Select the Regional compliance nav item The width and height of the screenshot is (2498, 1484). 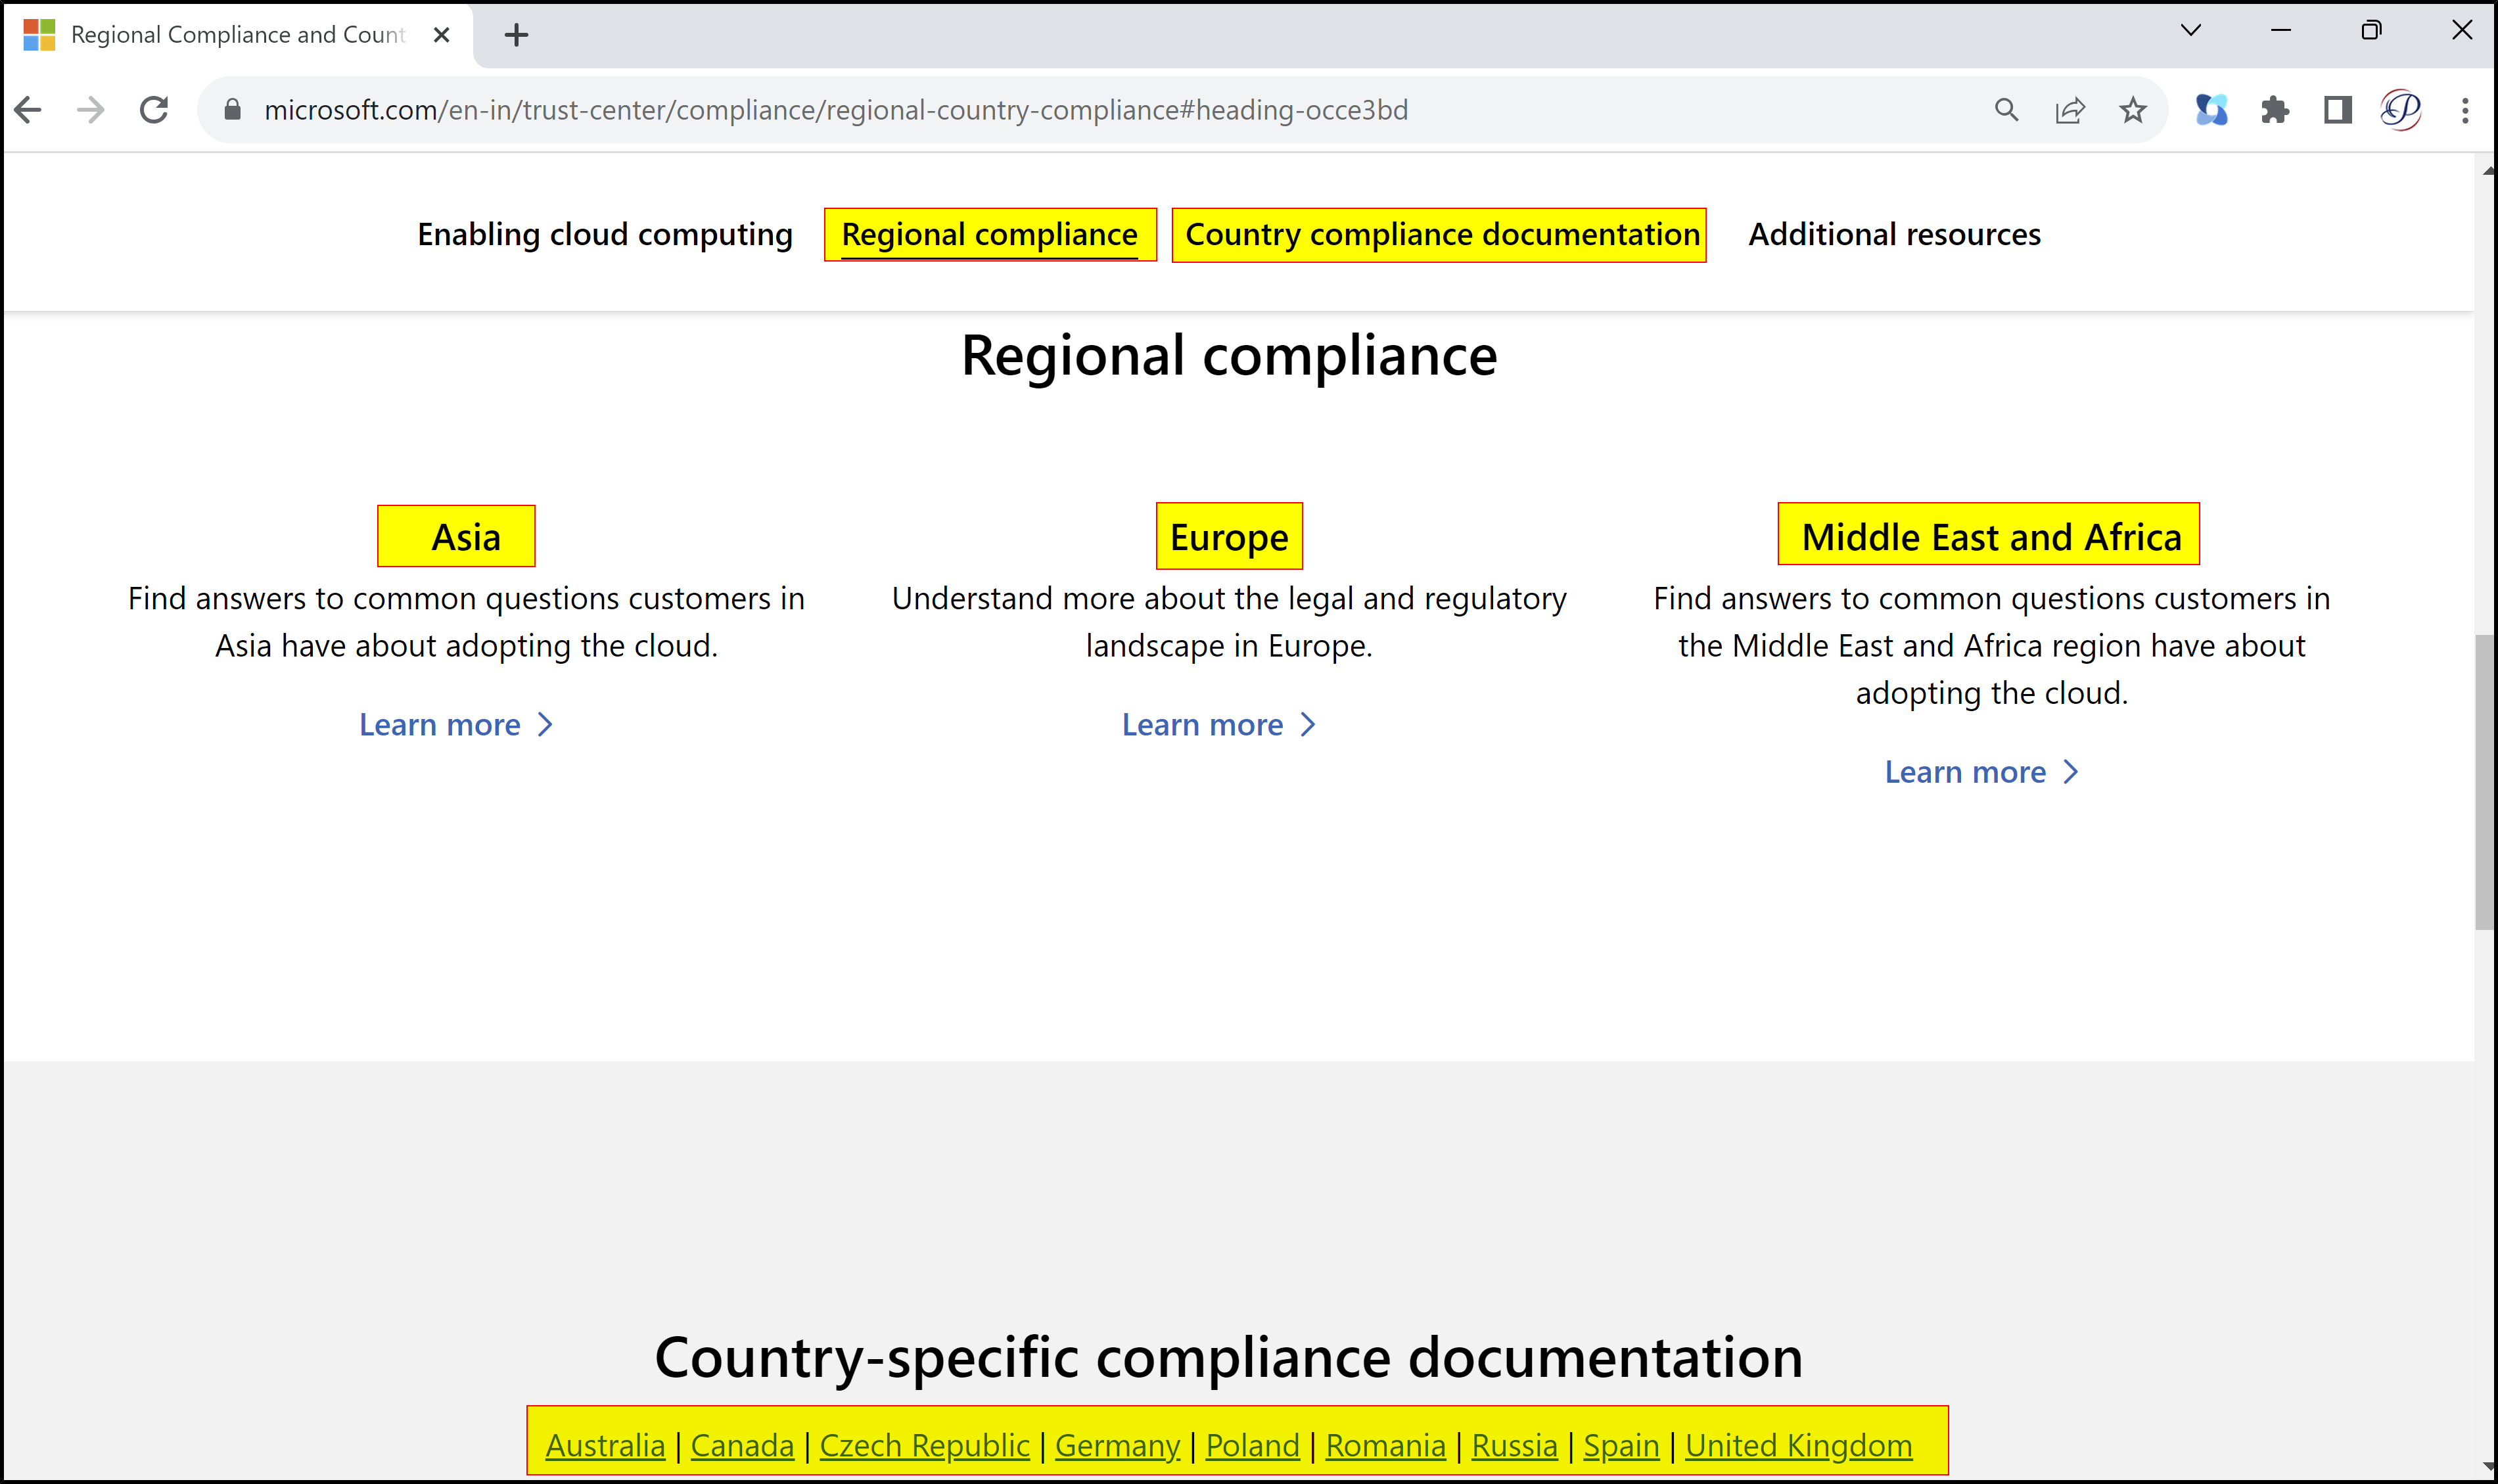pos(989,235)
